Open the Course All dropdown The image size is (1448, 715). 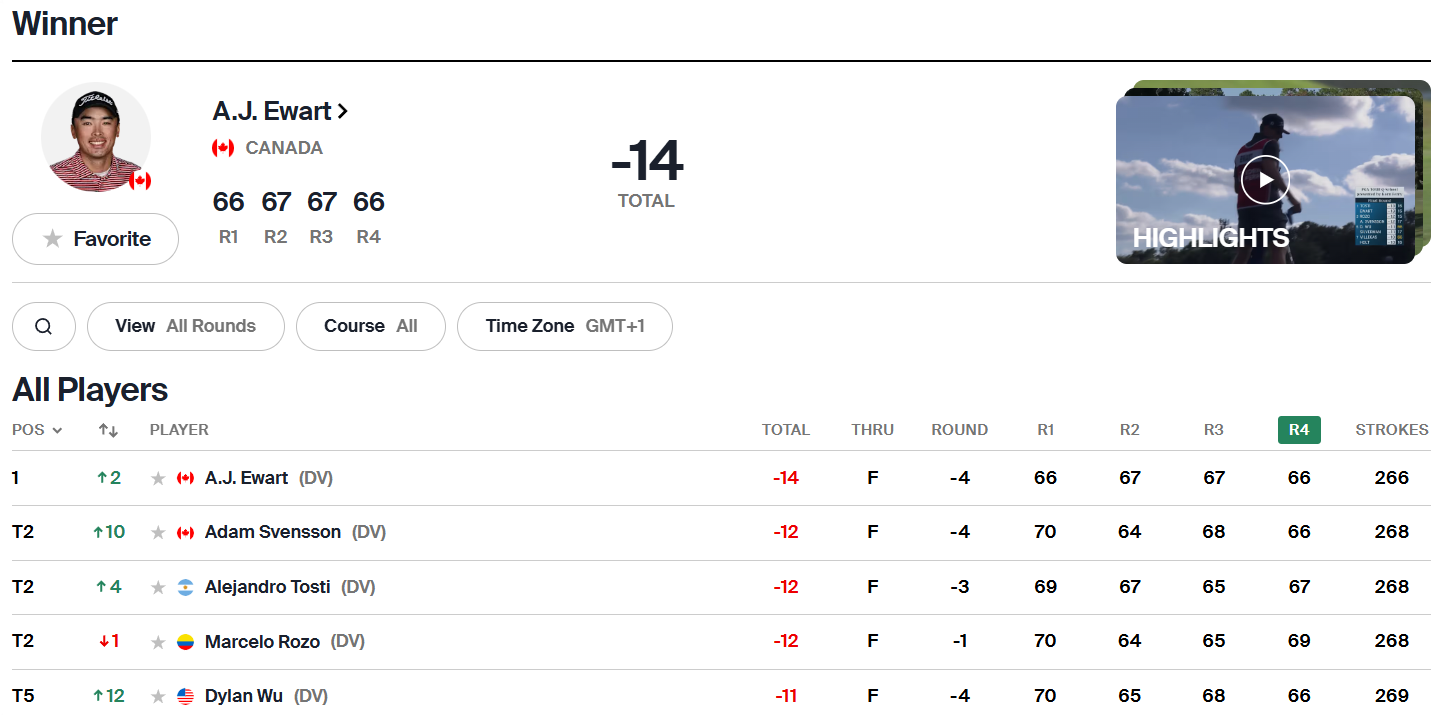[370, 326]
